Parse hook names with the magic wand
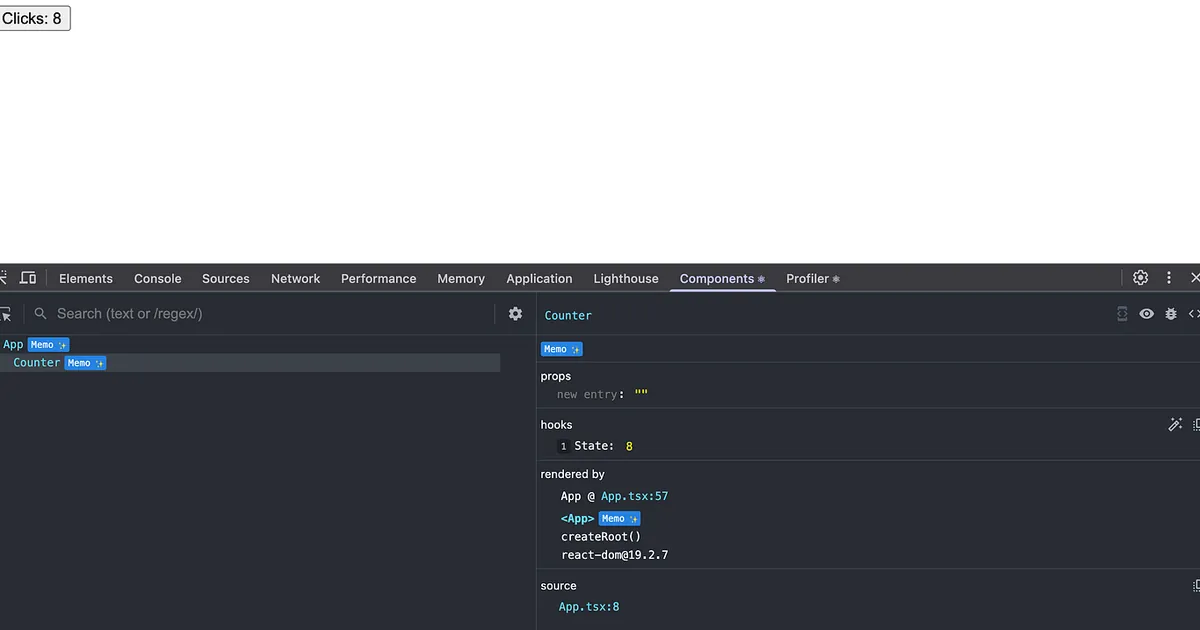 point(1175,425)
